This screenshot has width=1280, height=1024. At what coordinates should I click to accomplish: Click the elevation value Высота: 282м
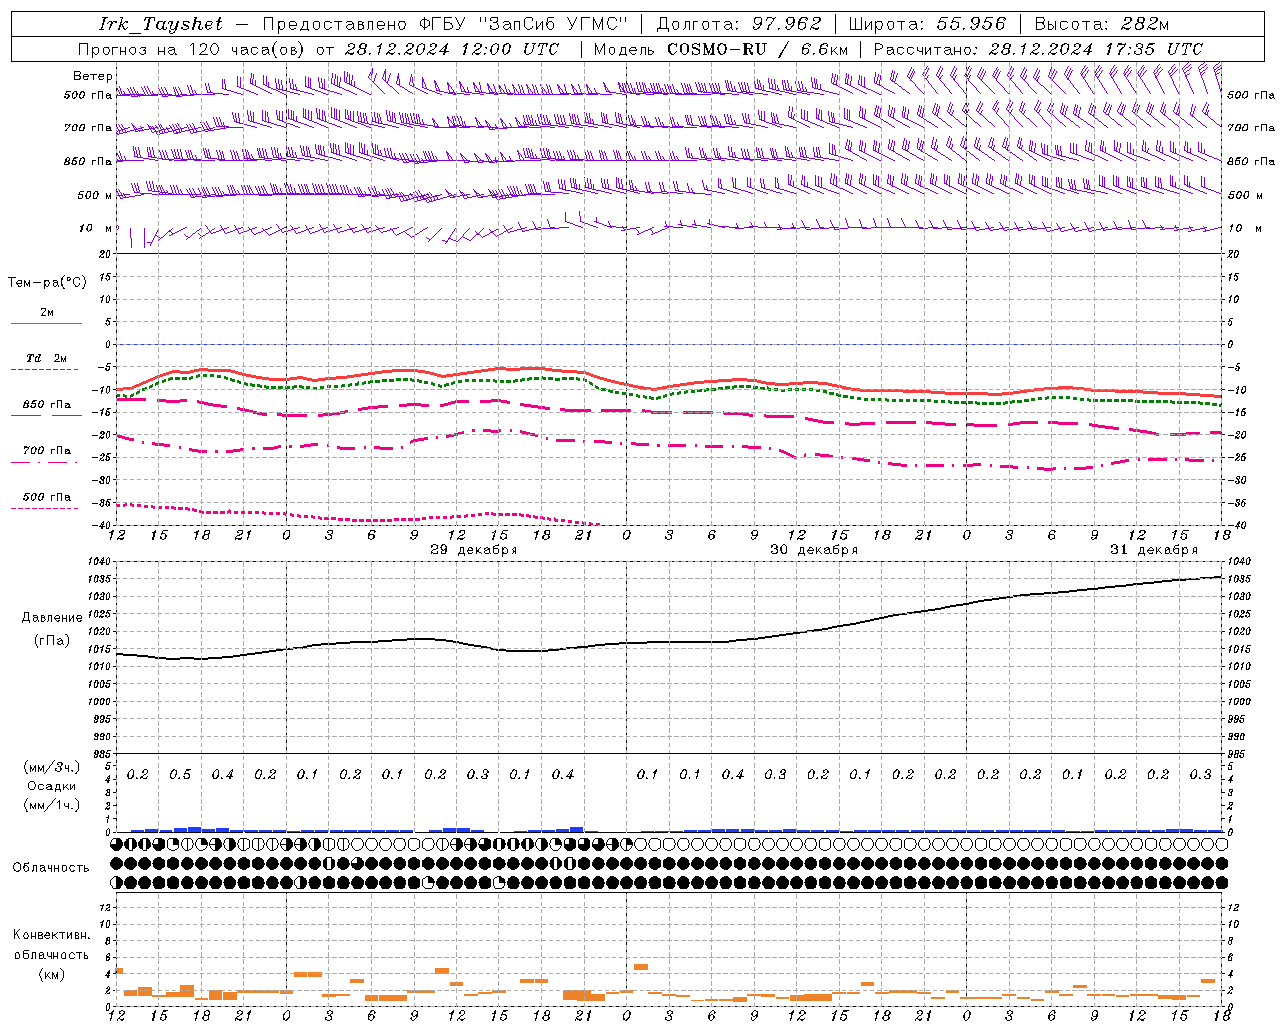1102,24
